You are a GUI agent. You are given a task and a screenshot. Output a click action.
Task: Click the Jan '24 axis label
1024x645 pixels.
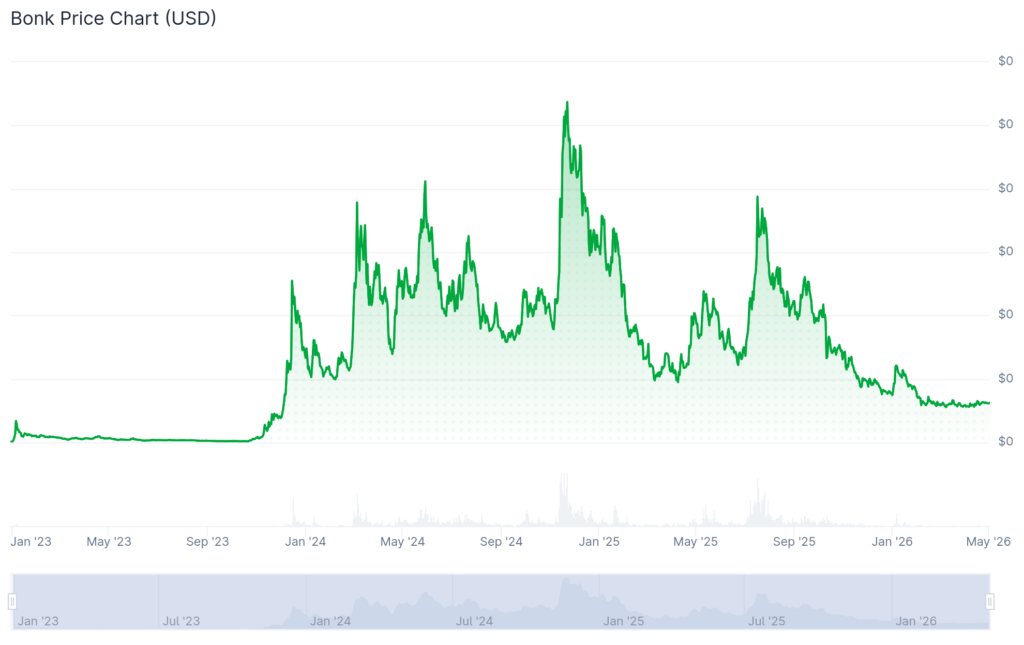tap(306, 542)
